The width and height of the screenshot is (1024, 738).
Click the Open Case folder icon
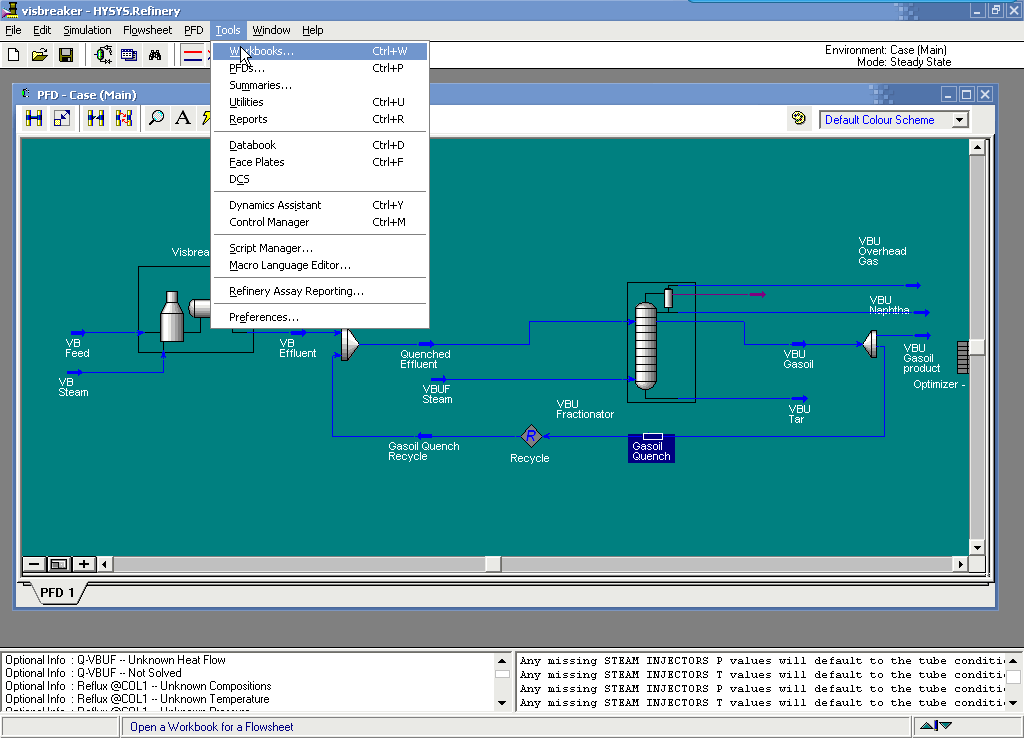pyautogui.click(x=40, y=55)
